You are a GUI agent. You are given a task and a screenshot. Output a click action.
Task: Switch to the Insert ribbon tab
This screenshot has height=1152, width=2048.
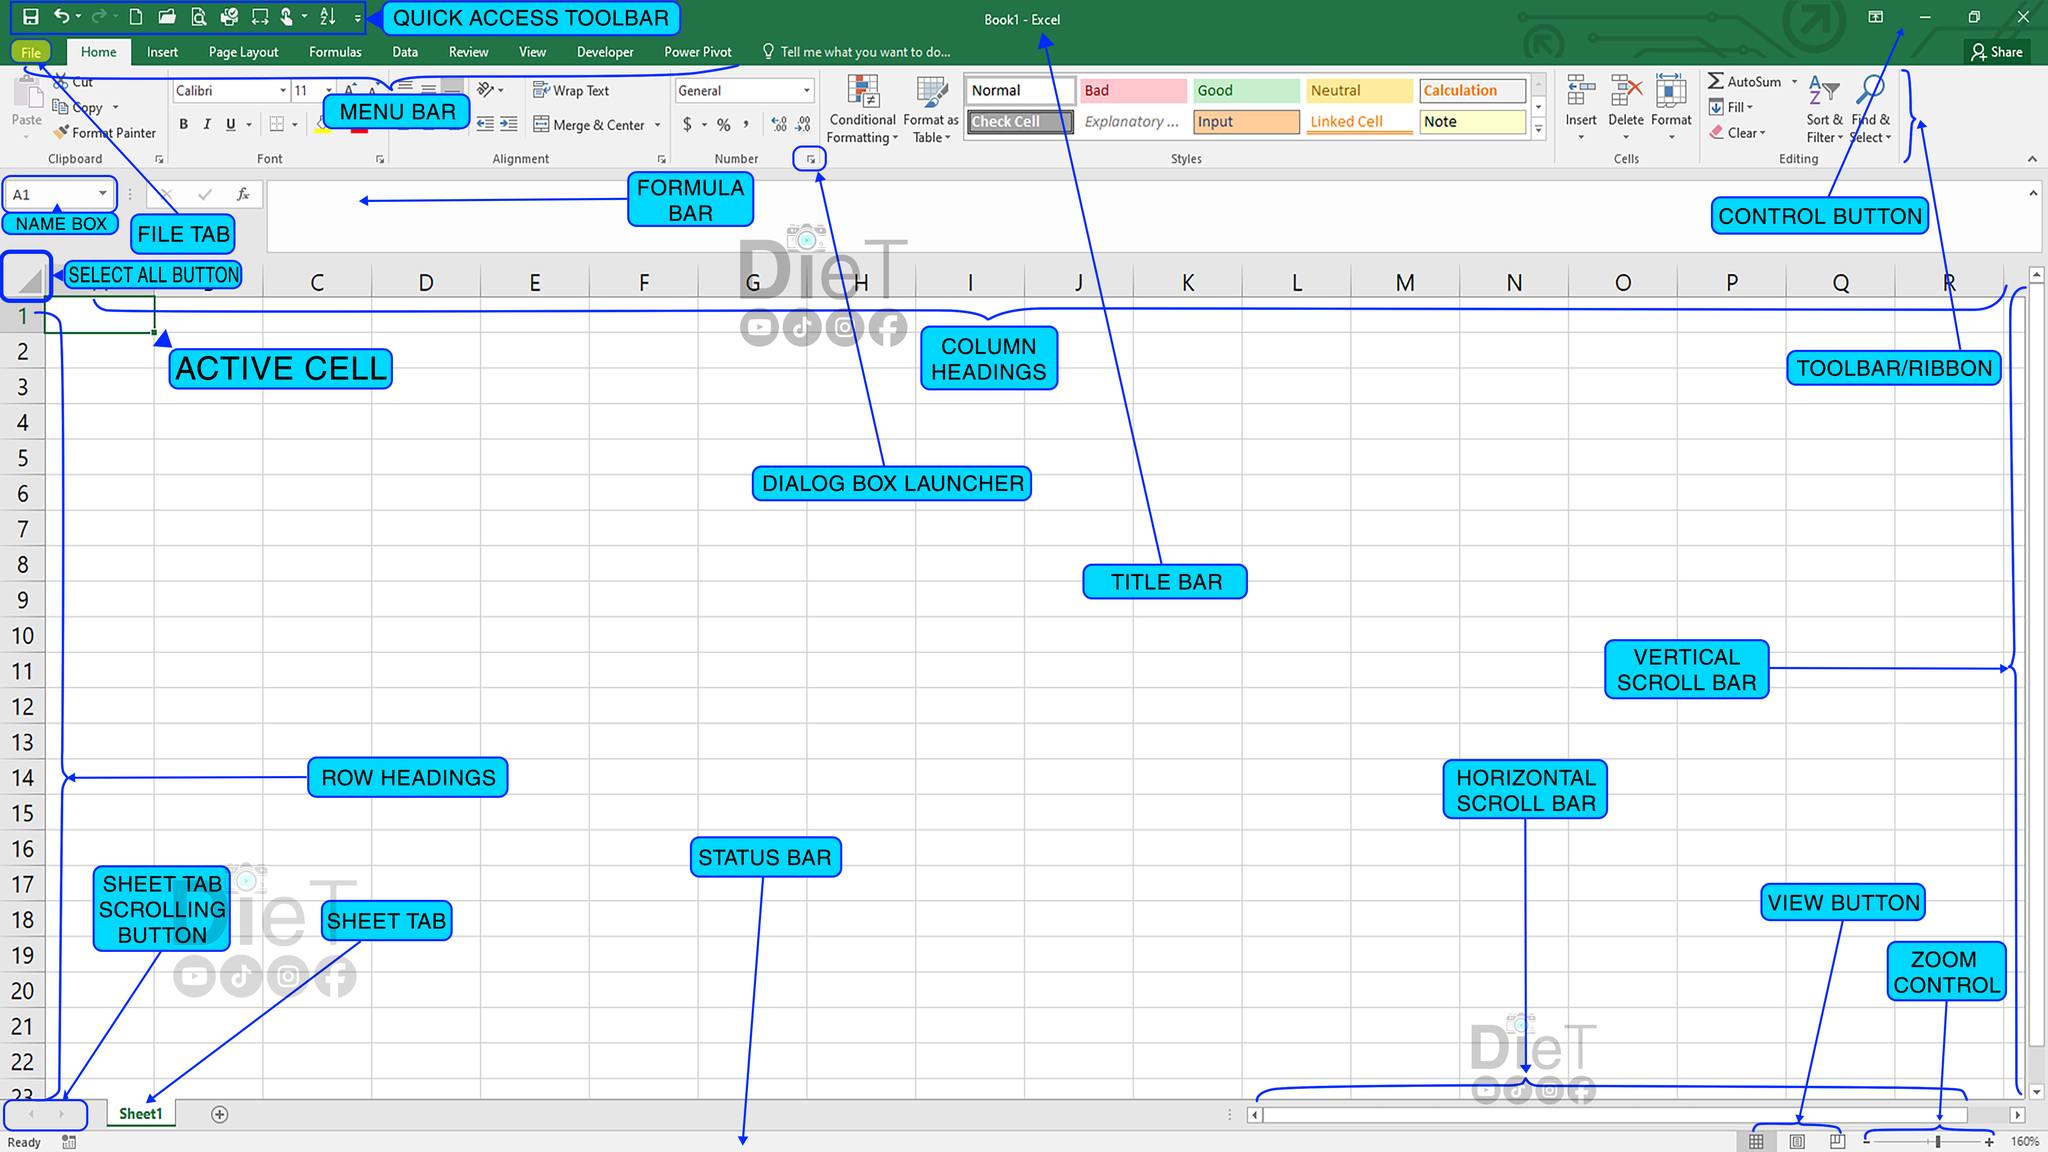(x=162, y=52)
